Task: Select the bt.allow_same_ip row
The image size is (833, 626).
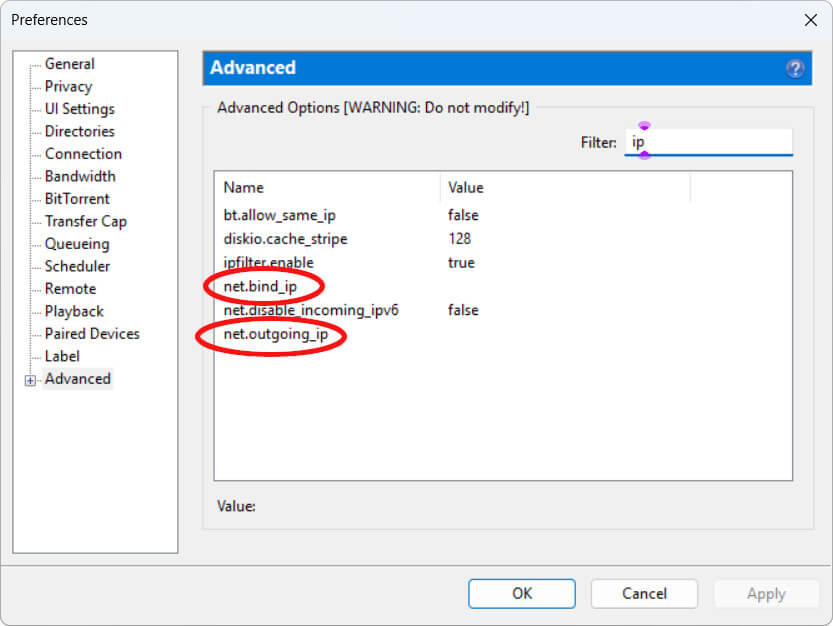Action: 503,215
